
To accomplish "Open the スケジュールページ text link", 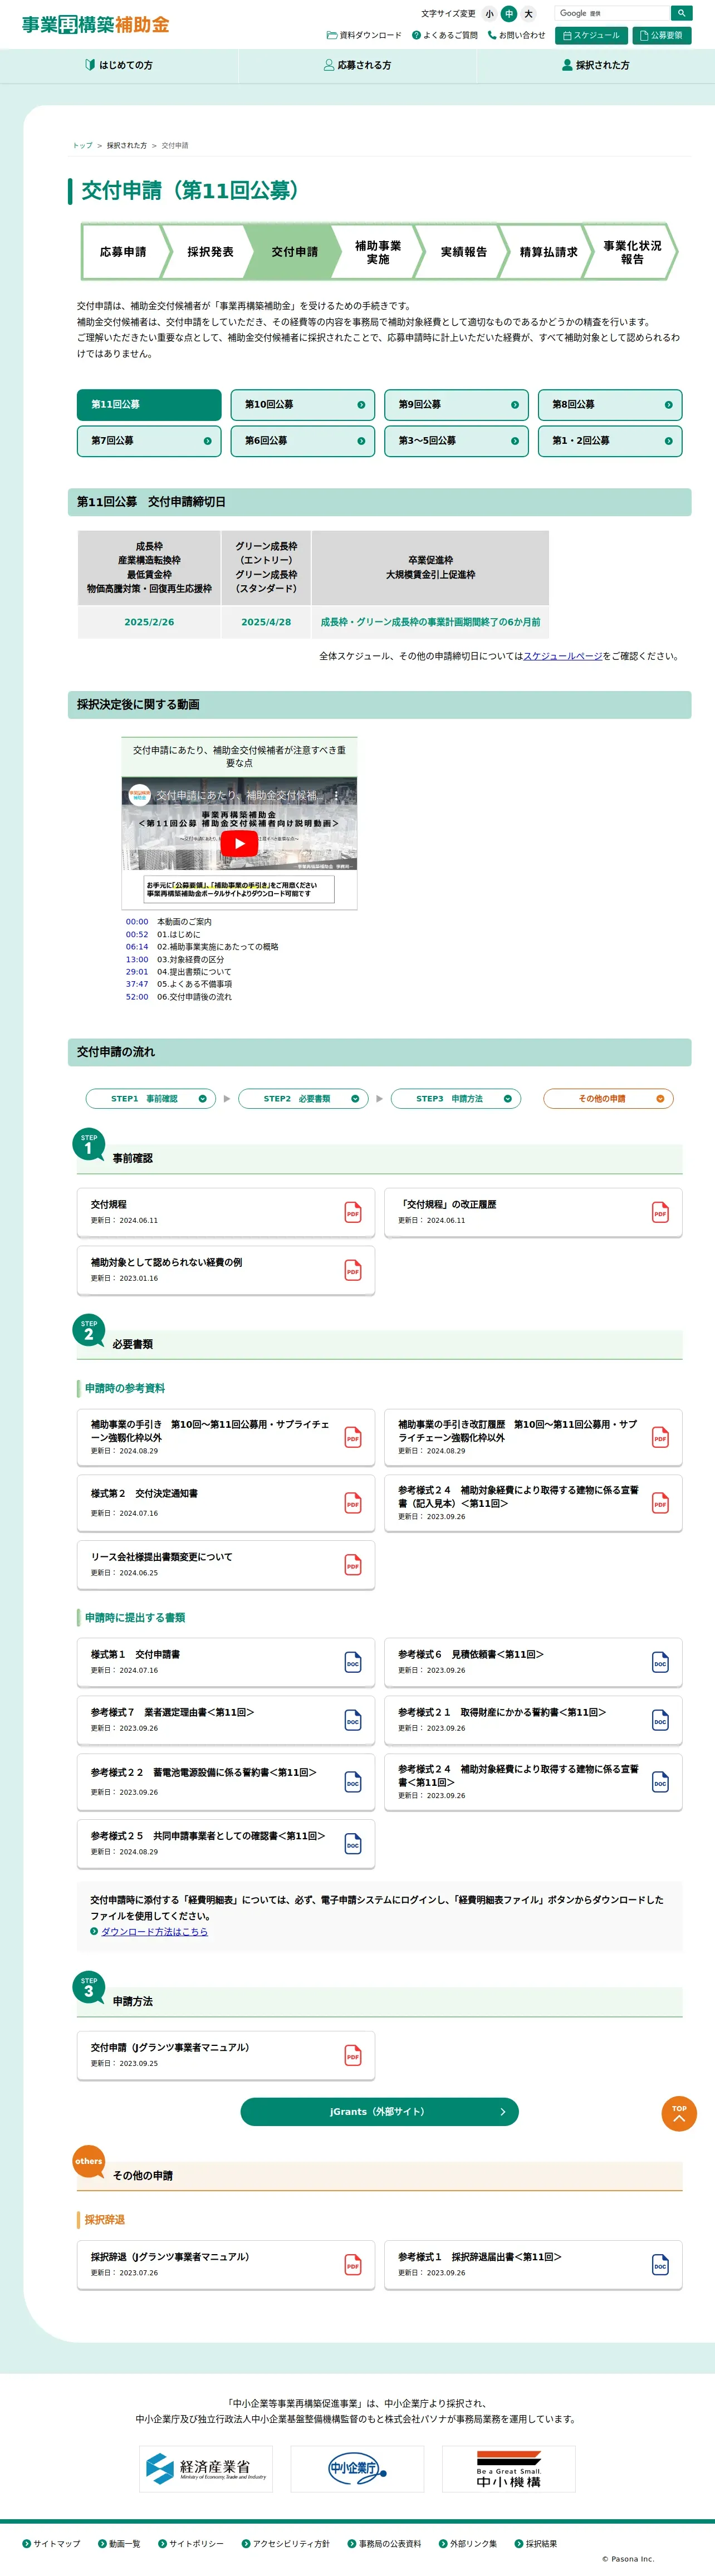I will (x=563, y=656).
